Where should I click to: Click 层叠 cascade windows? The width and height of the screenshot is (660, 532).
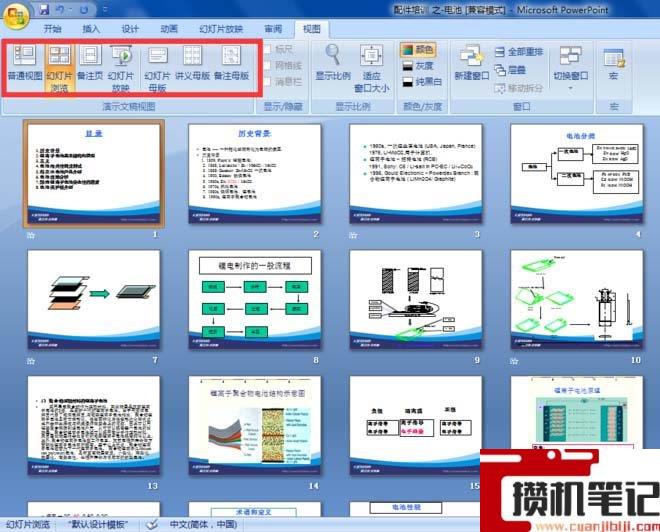tap(511, 70)
